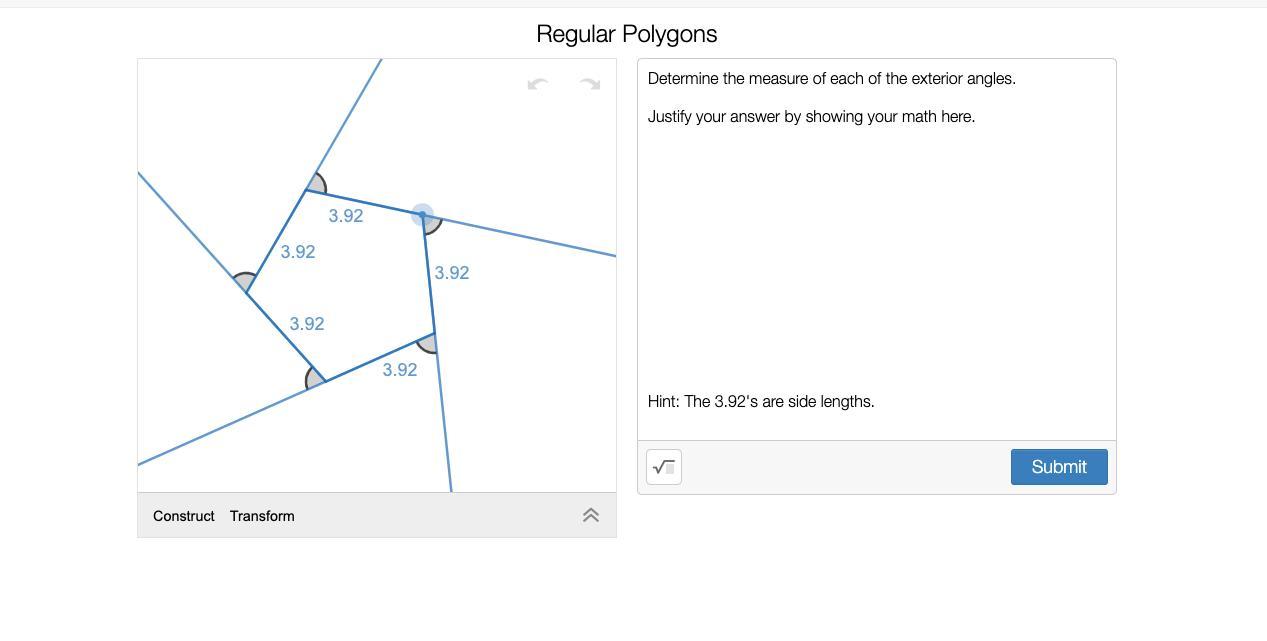Click the 3.92 label on upper-left side

[x=298, y=252]
